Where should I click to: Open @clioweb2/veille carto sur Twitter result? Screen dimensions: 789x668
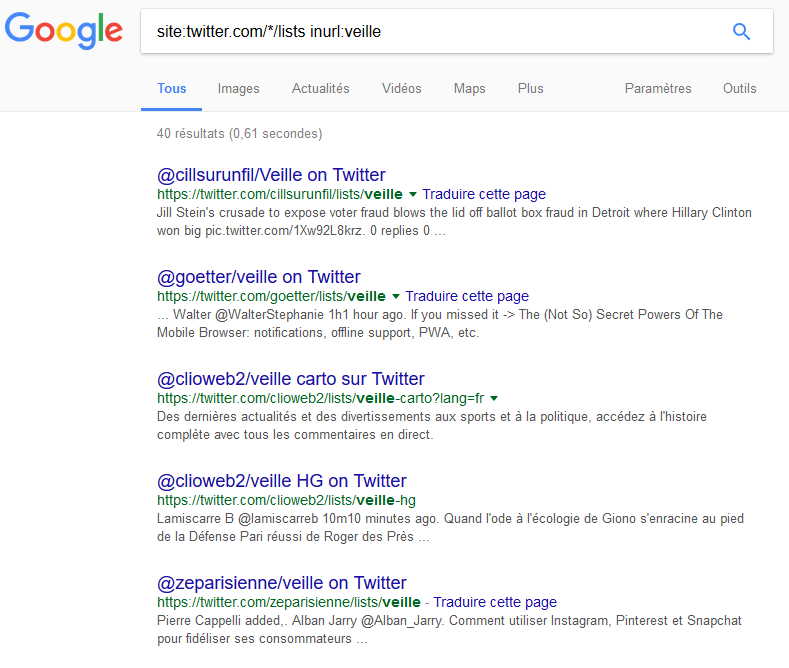pyautogui.click(x=290, y=379)
